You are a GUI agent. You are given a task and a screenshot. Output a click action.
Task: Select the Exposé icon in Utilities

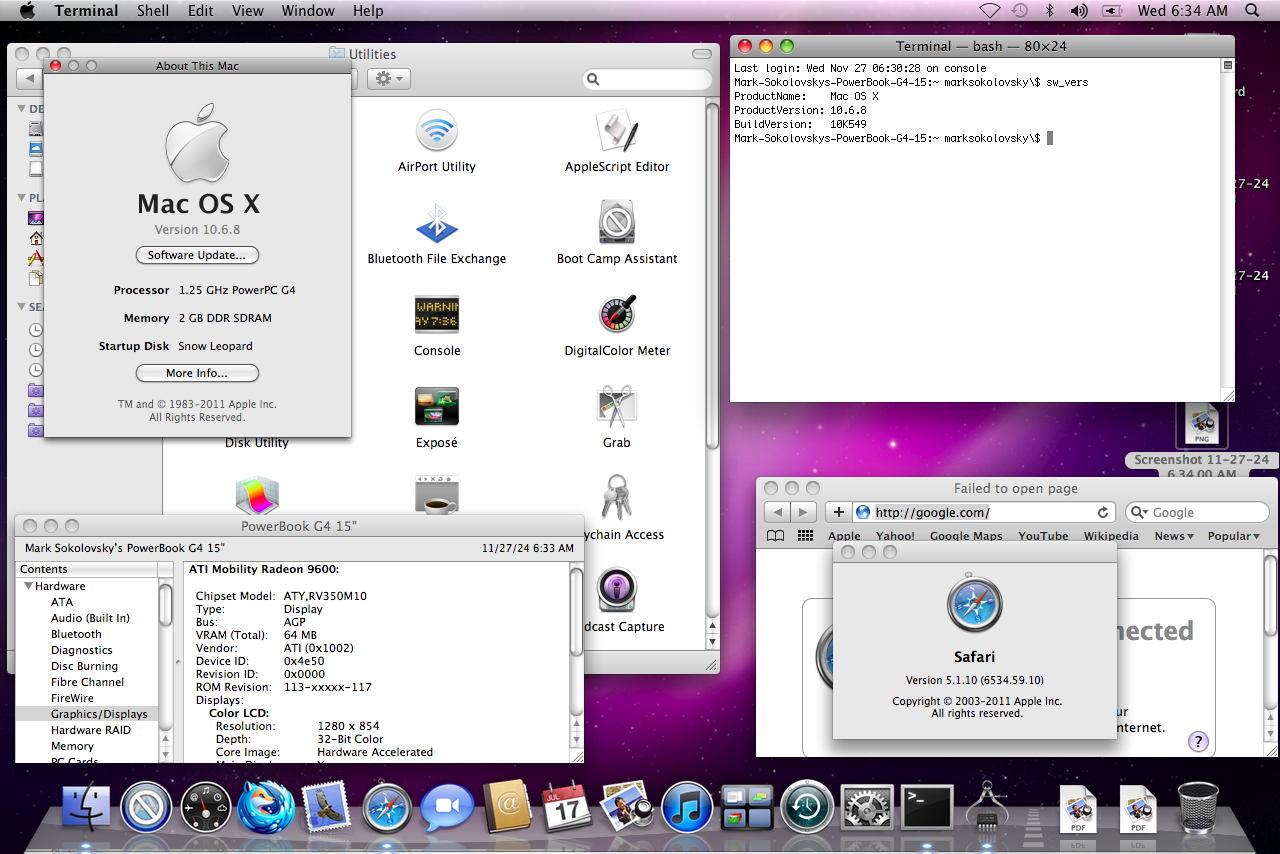click(x=437, y=407)
